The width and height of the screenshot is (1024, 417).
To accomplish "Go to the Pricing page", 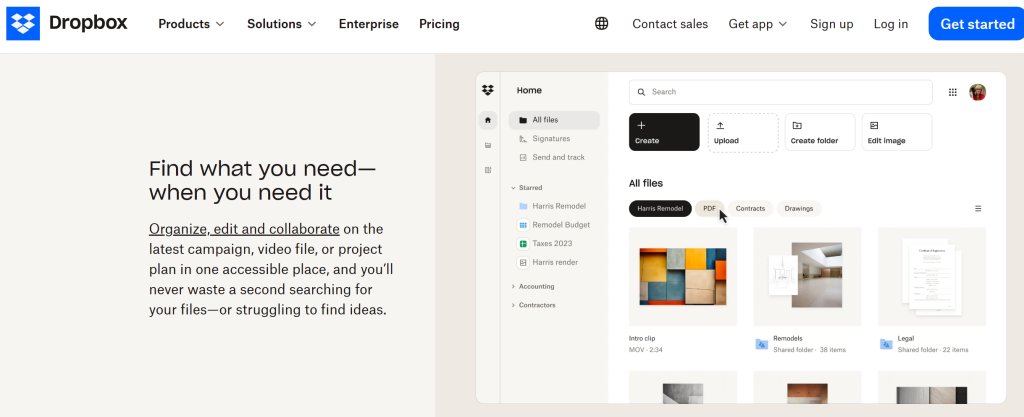I will pyautogui.click(x=439, y=24).
